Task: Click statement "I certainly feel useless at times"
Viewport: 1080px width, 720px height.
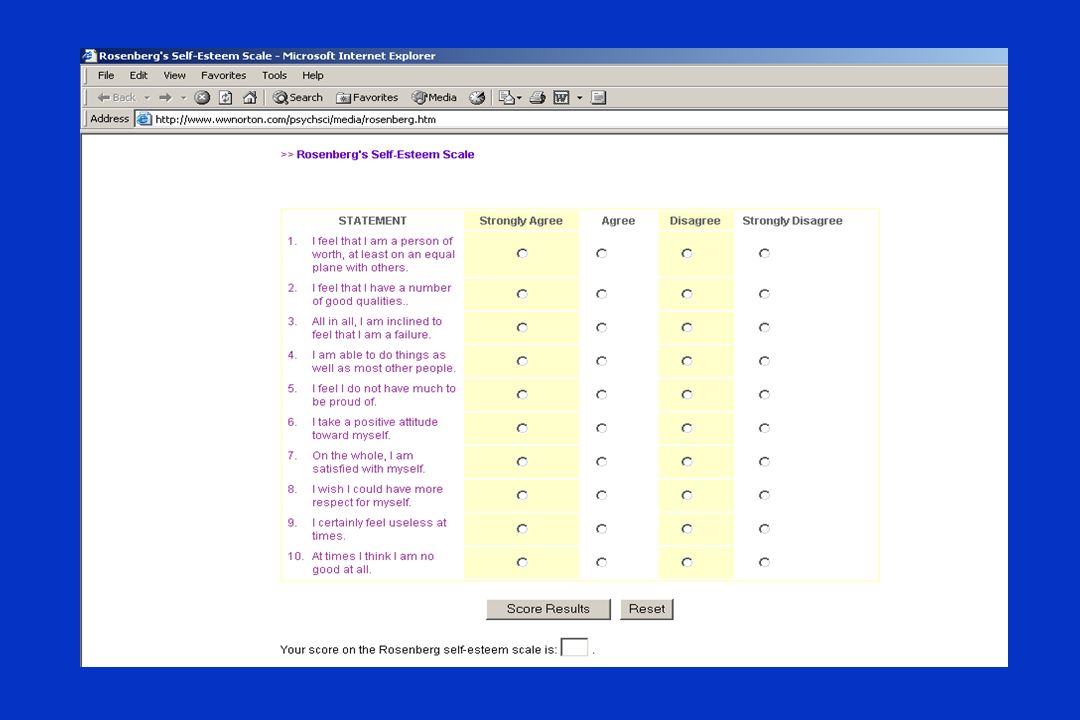Action: coord(379,529)
